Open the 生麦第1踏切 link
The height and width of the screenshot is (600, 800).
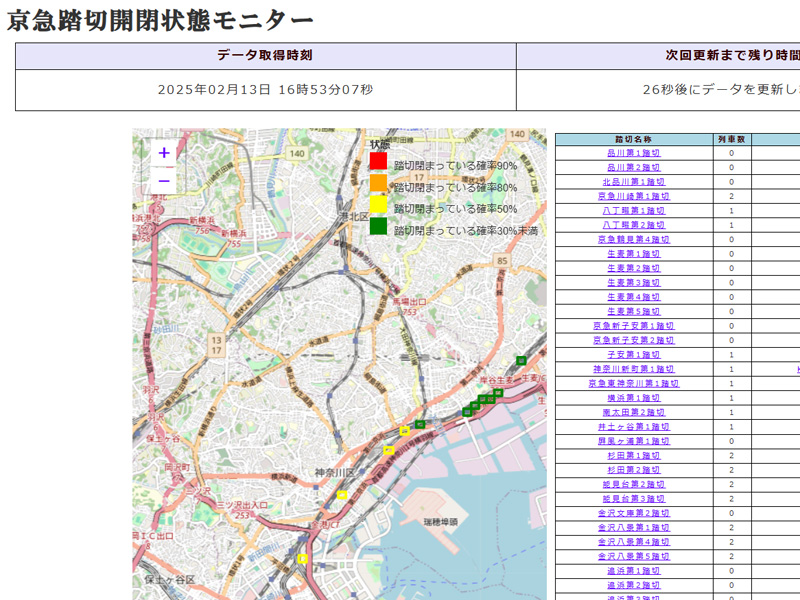click(634, 254)
